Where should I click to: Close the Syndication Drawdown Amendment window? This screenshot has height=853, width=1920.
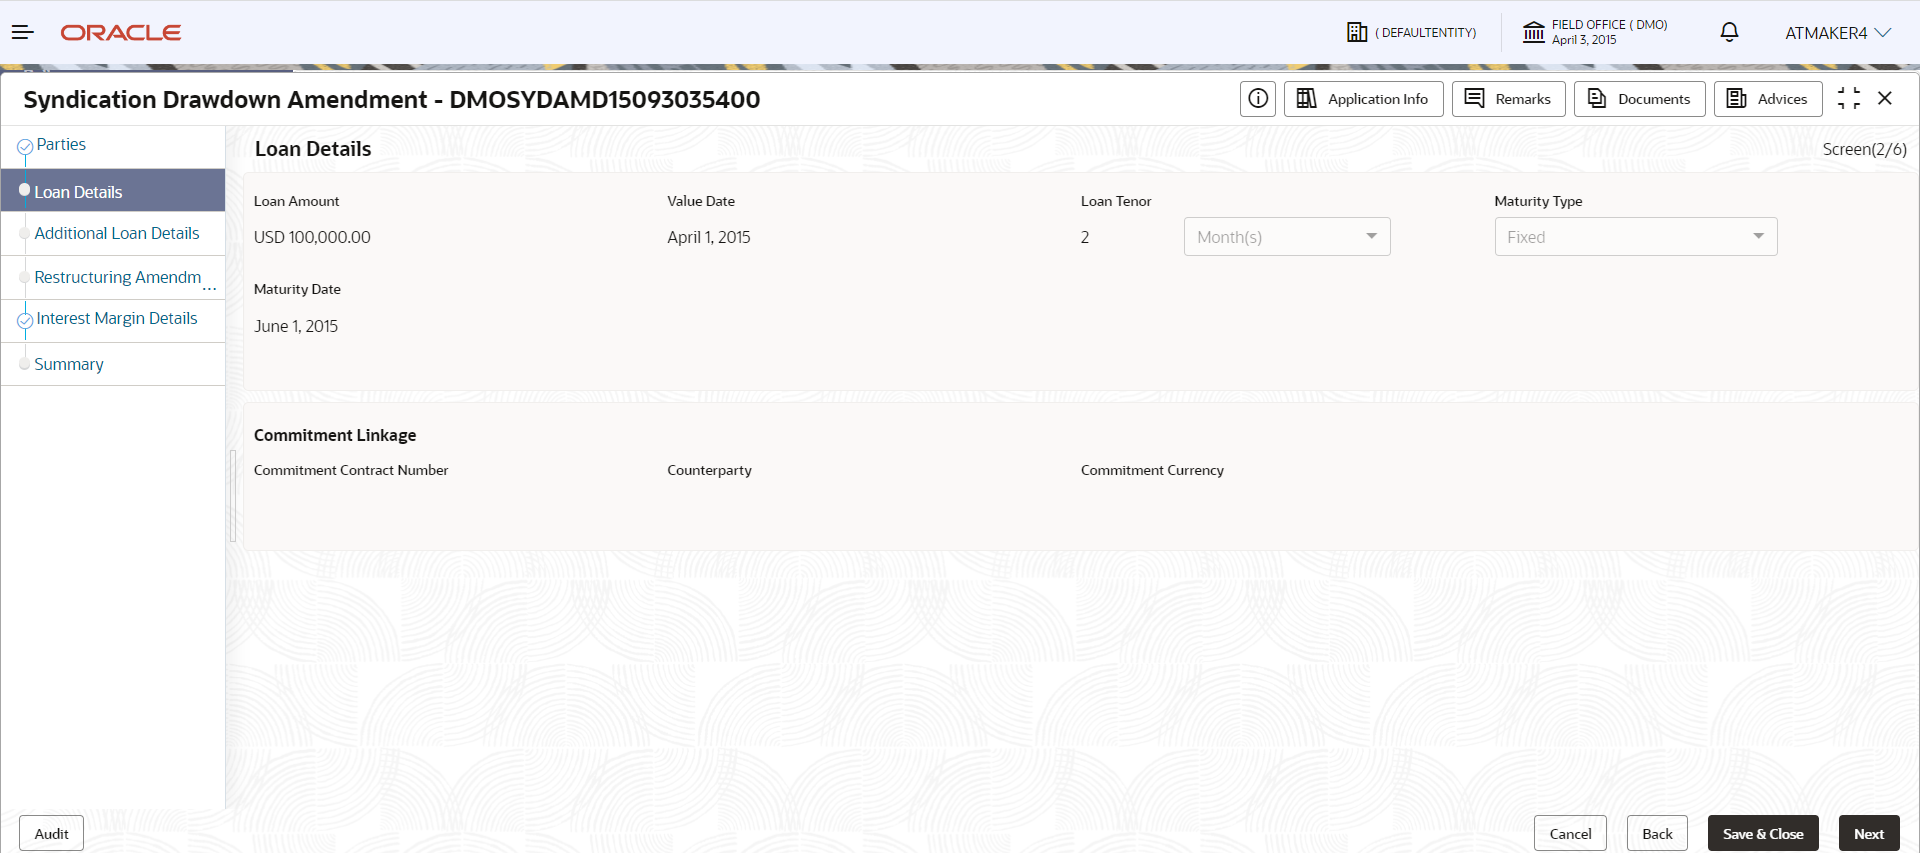click(x=1885, y=98)
